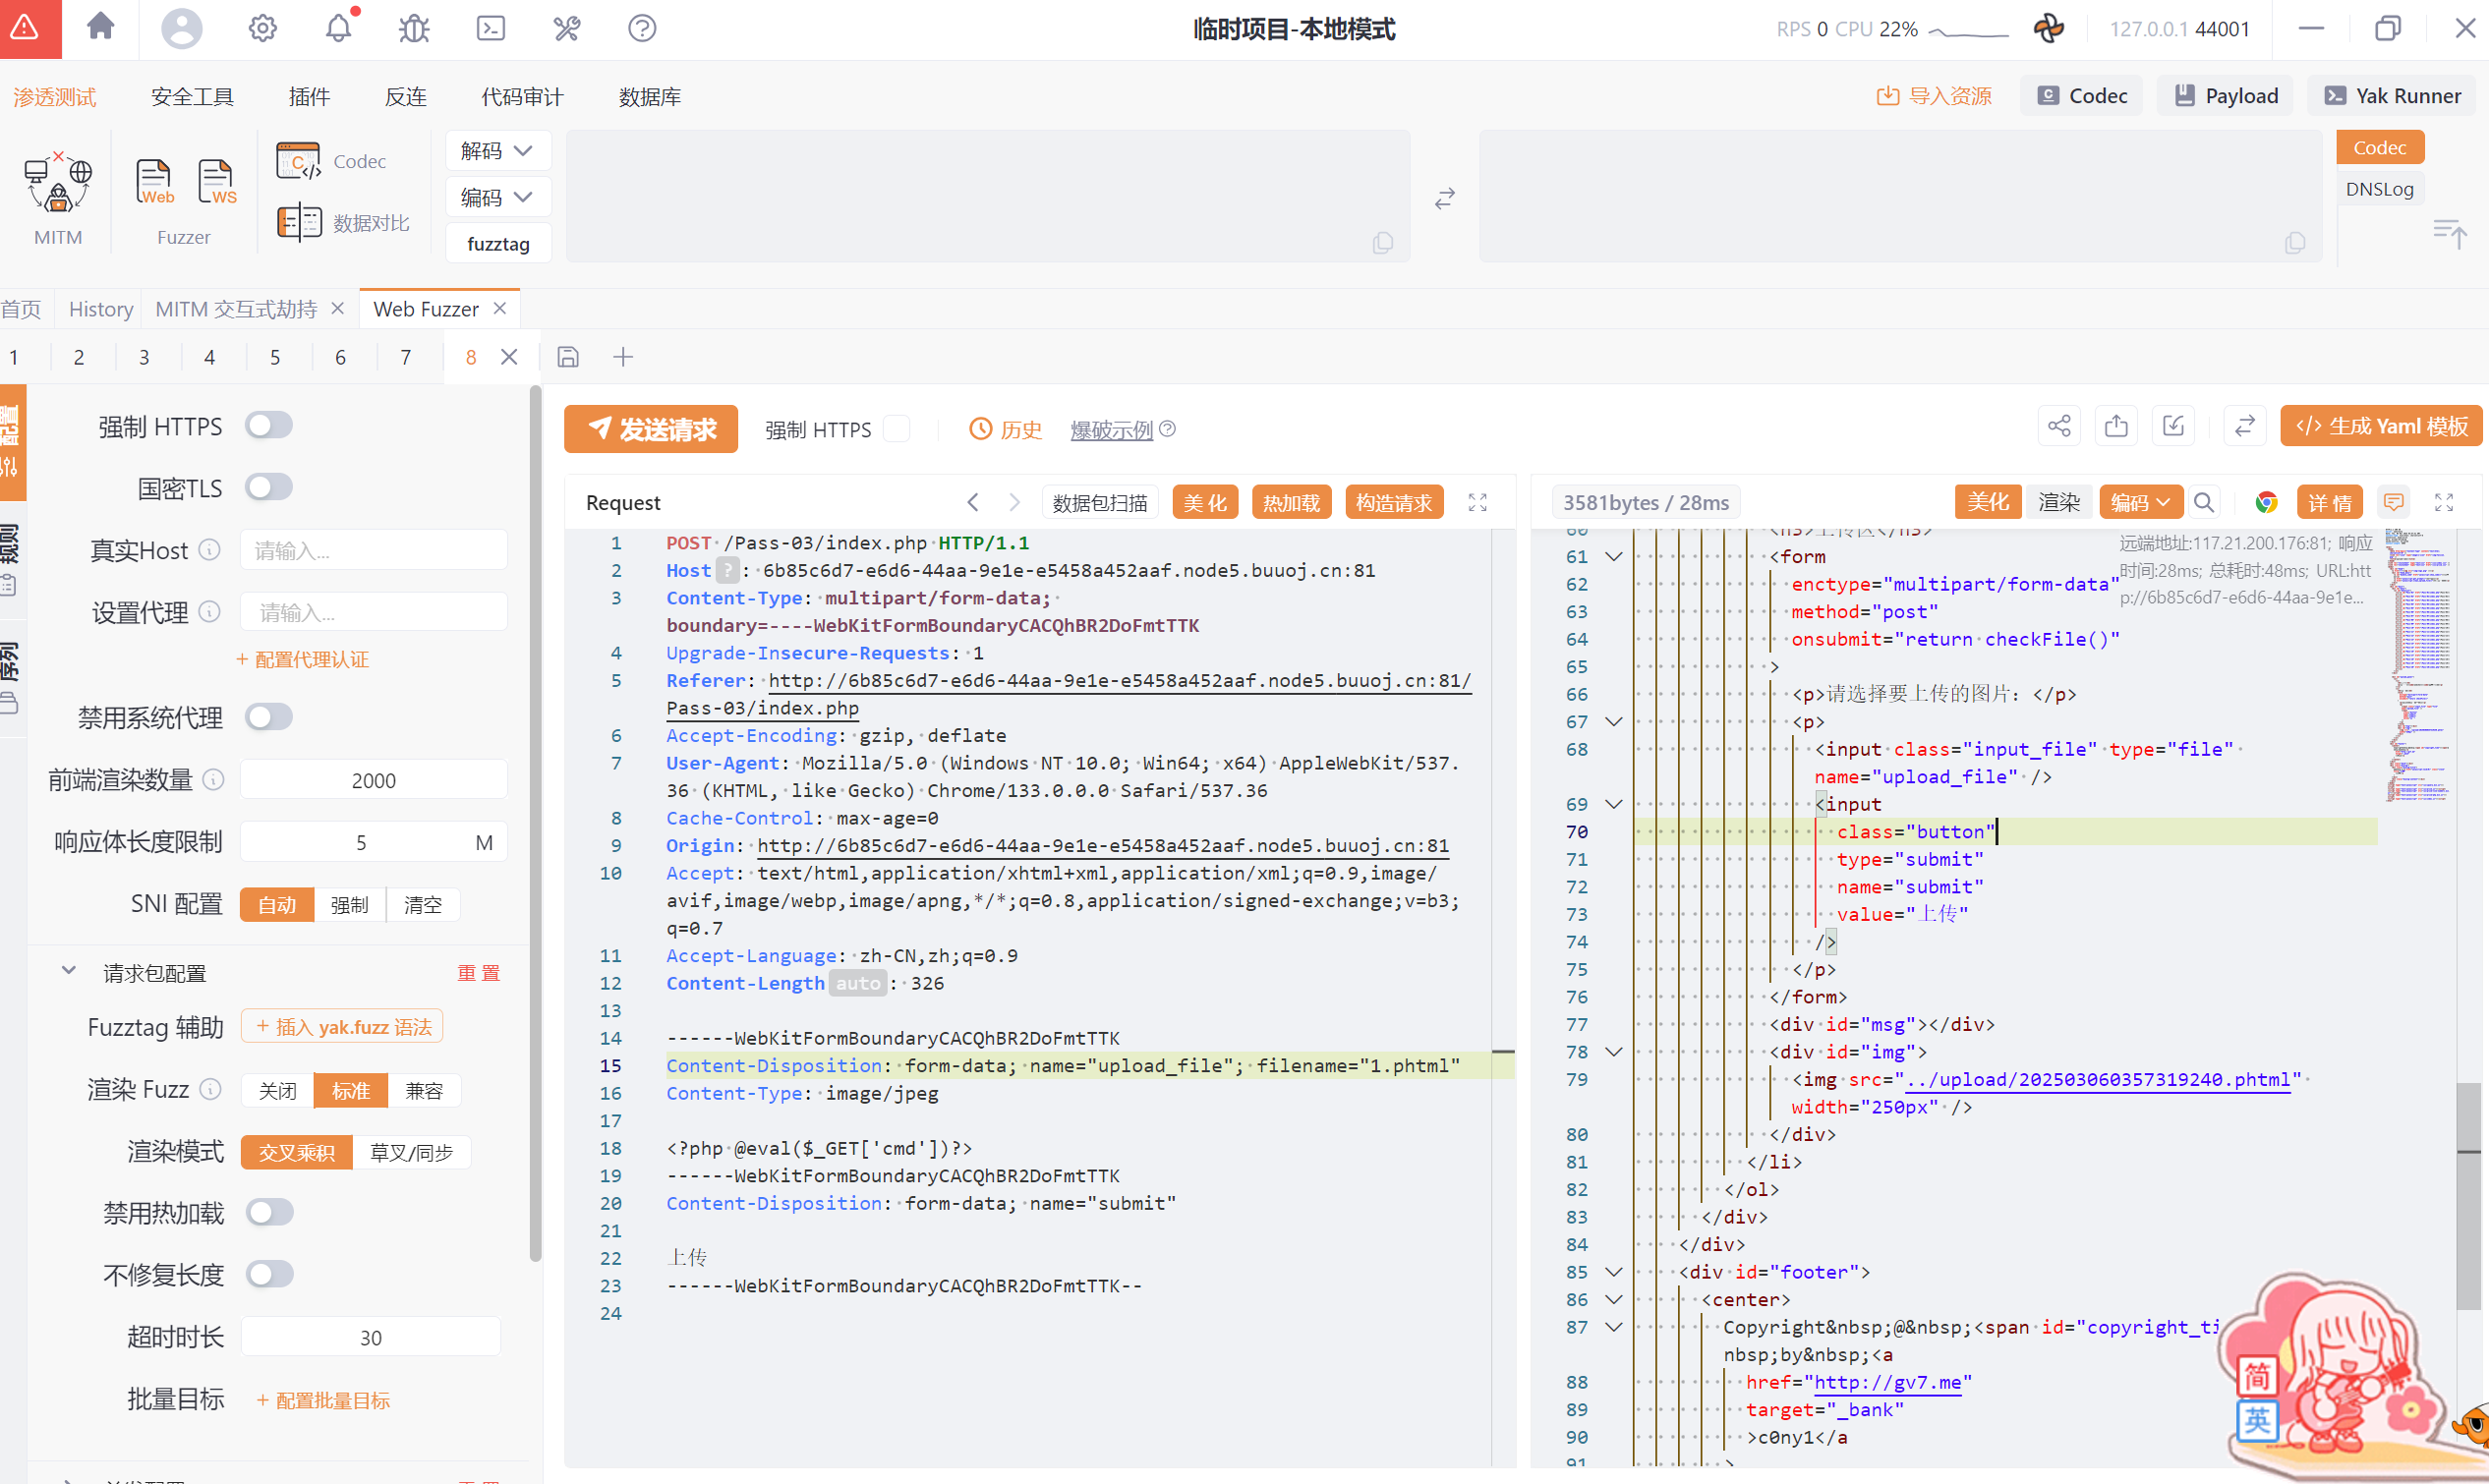Click the response panel vertical scrollbar
Image resolution: width=2489 pixels, height=1484 pixels.
pyautogui.click(x=2467, y=1195)
